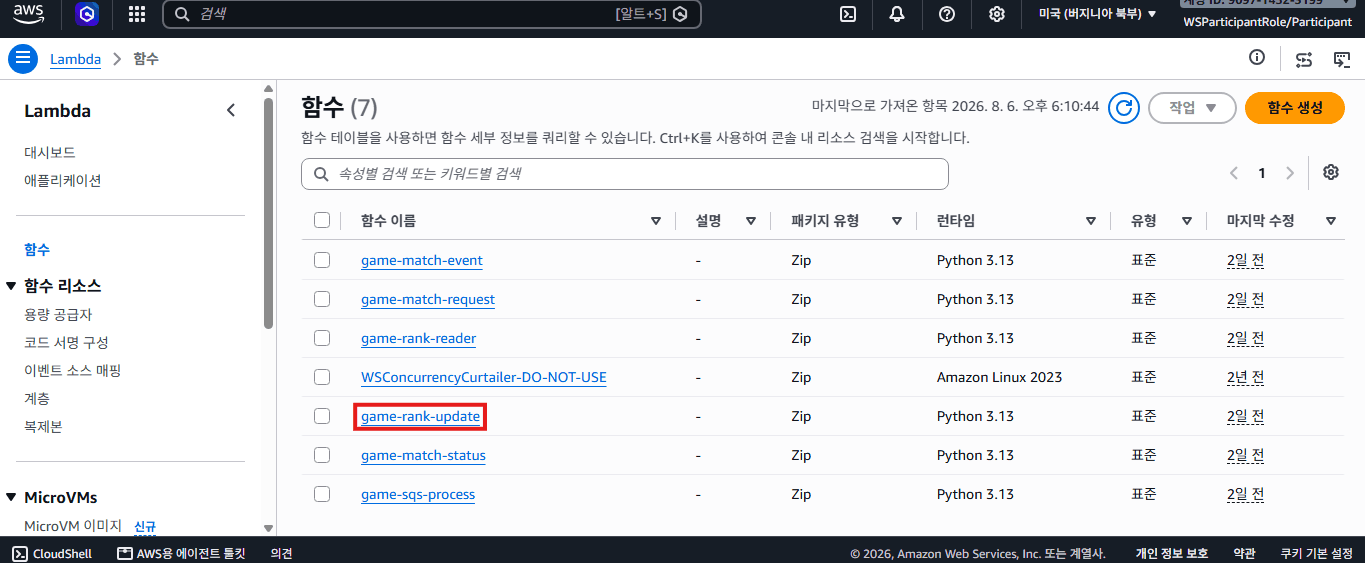1365x563 pixels.
Task: Open 애플리케이션 in sidebar
Action: tap(63, 180)
